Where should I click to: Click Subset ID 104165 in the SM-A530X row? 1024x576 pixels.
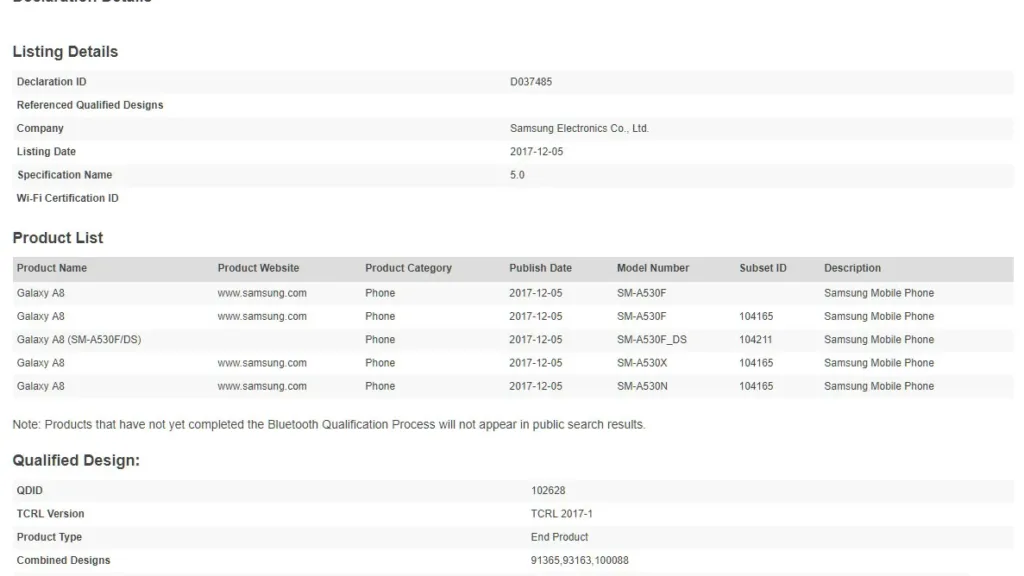(x=756, y=363)
